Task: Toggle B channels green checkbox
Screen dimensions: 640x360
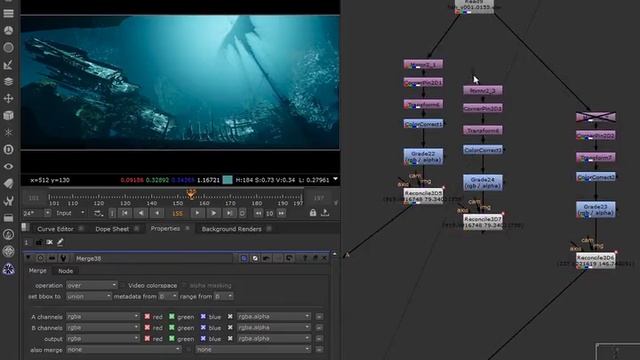Action: click(172, 327)
